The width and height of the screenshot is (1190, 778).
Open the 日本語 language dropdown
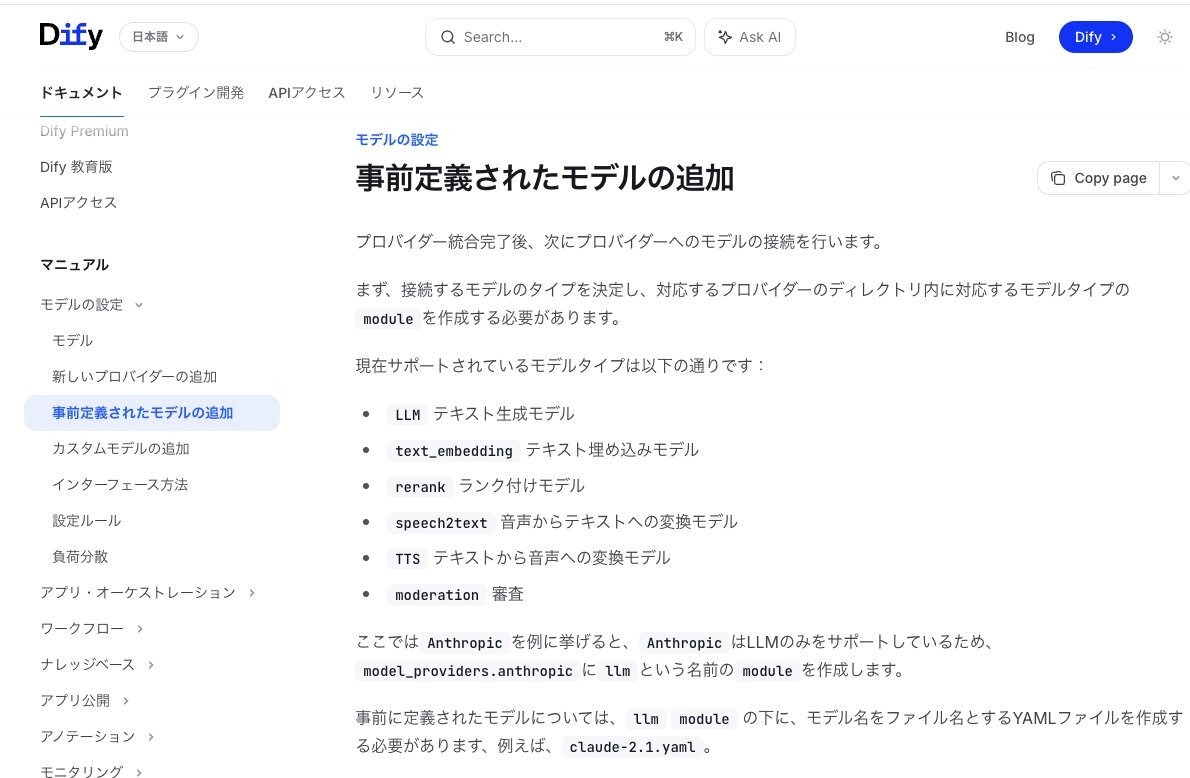tap(159, 36)
